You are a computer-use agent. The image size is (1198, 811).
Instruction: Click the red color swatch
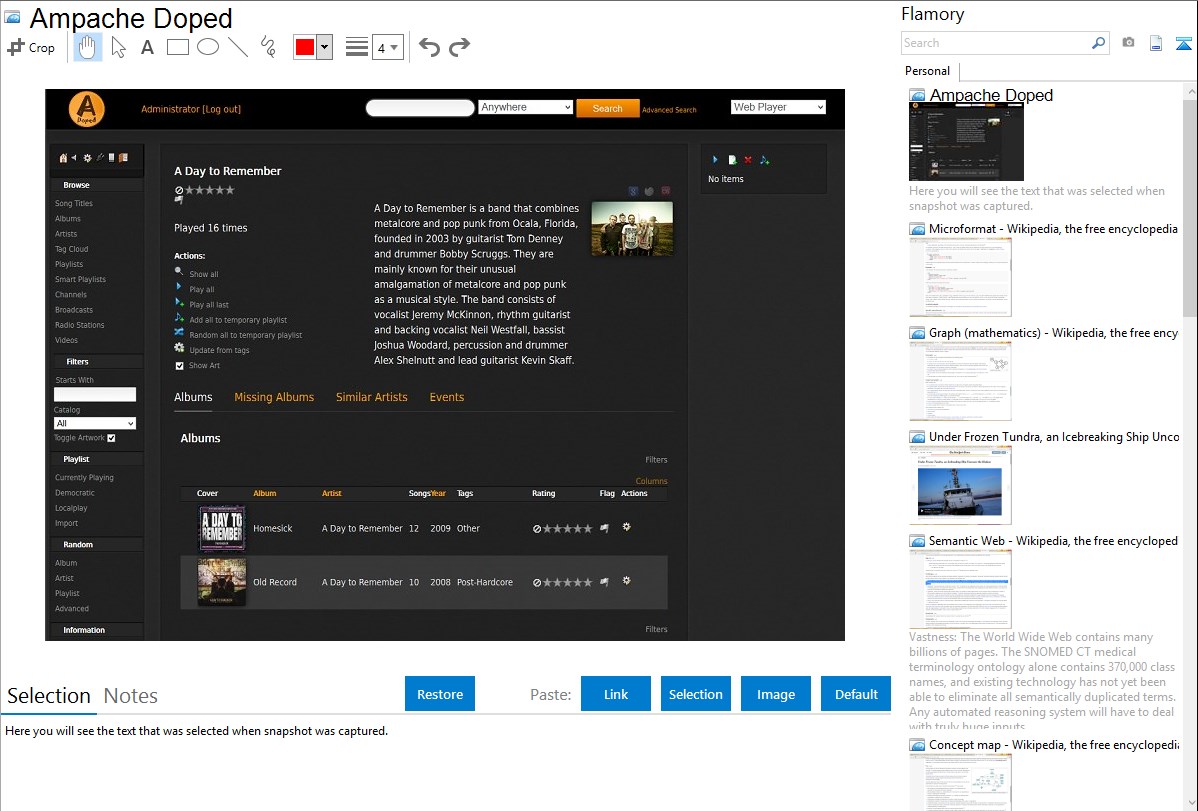coord(305,47)
